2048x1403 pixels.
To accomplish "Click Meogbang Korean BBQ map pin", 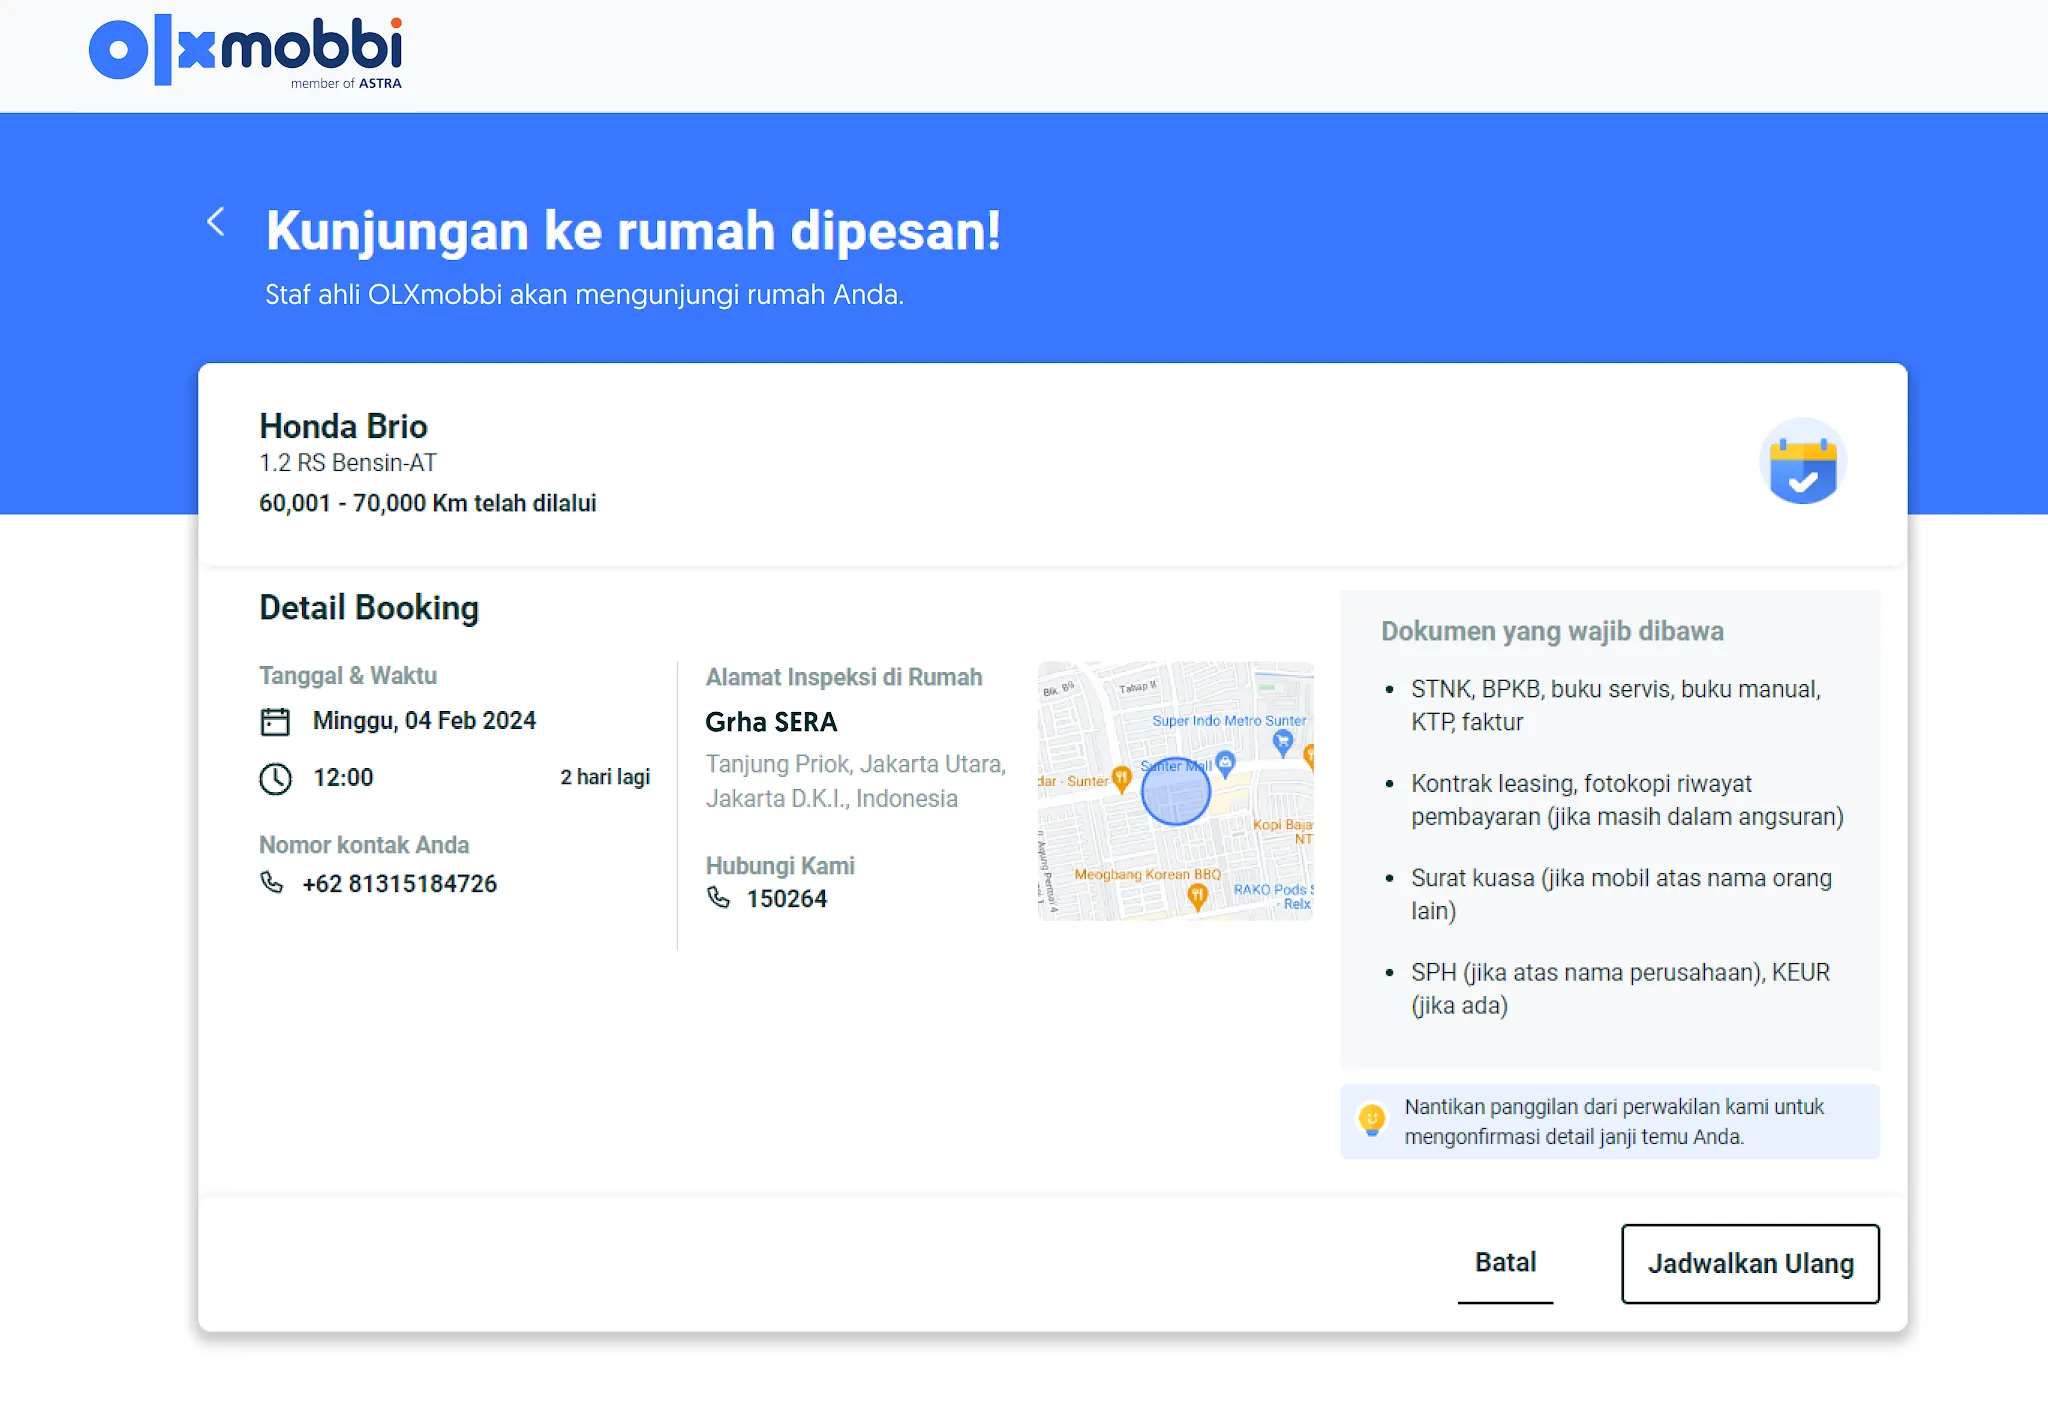I will pyautogui.click(x=1197, y=897).
